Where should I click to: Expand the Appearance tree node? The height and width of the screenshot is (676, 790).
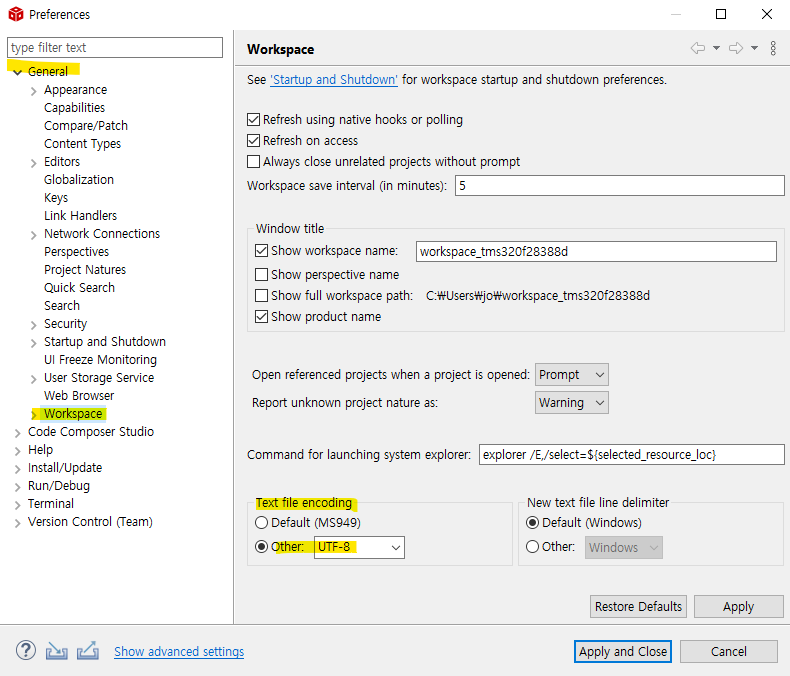pyautogui.click(x=34, y=91)
